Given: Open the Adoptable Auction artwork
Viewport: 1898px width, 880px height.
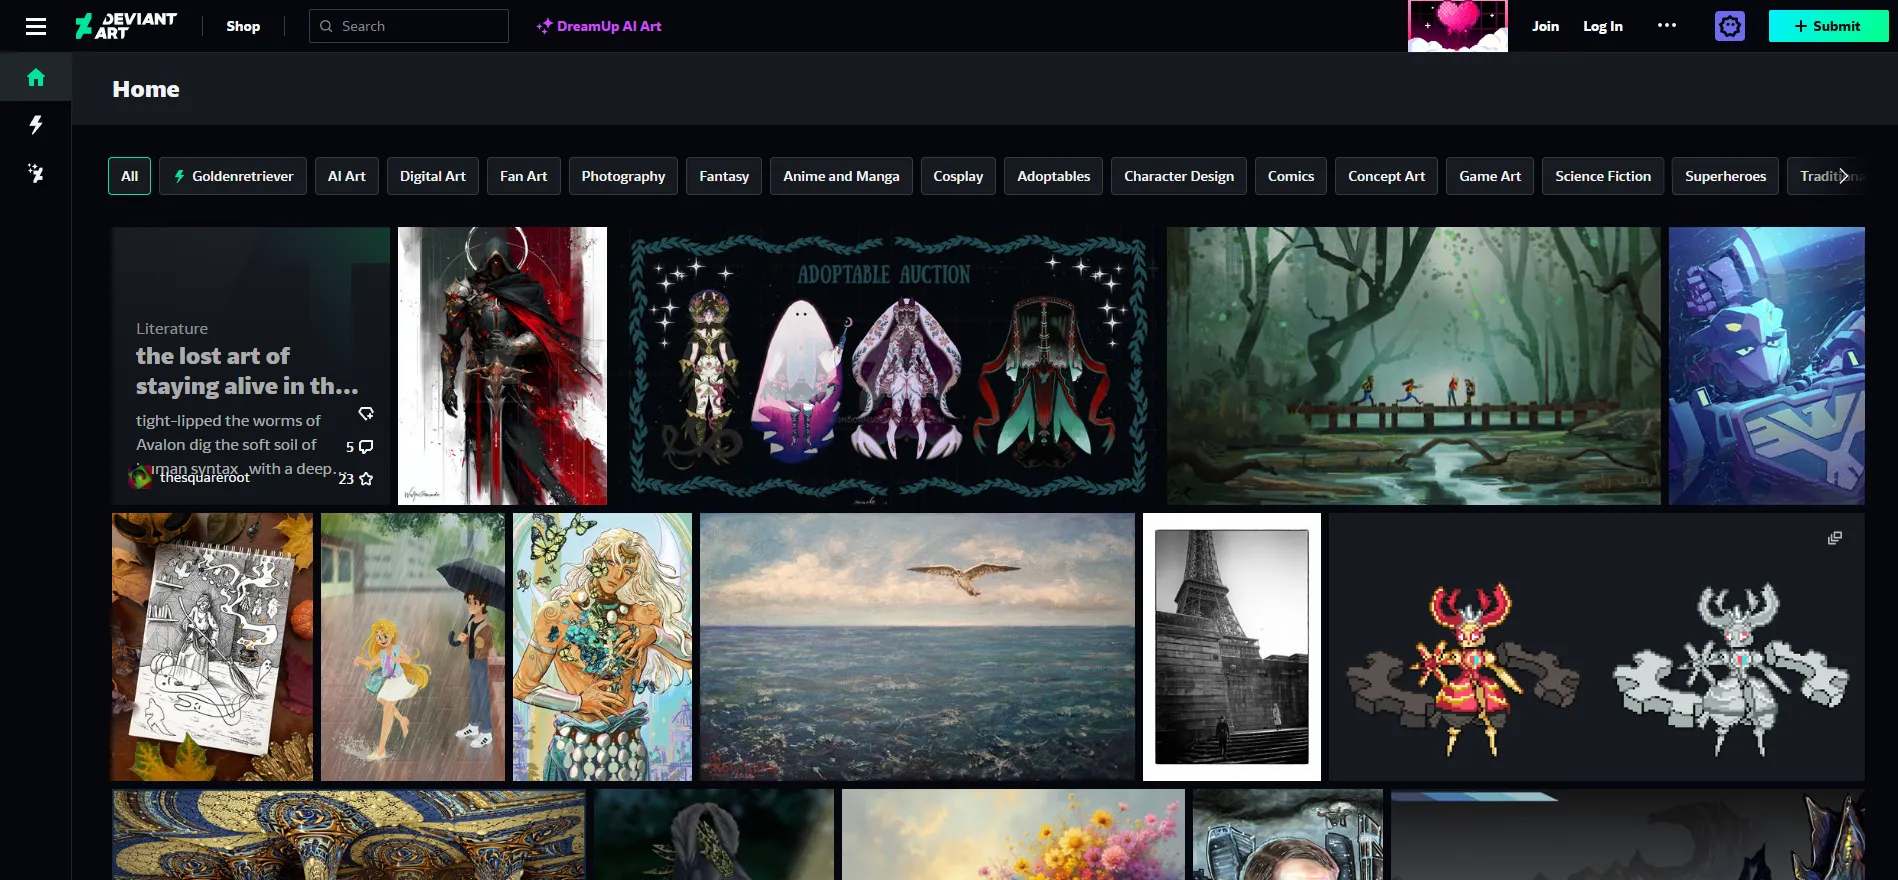Looking at the screenshot, I should pos(888,366).
